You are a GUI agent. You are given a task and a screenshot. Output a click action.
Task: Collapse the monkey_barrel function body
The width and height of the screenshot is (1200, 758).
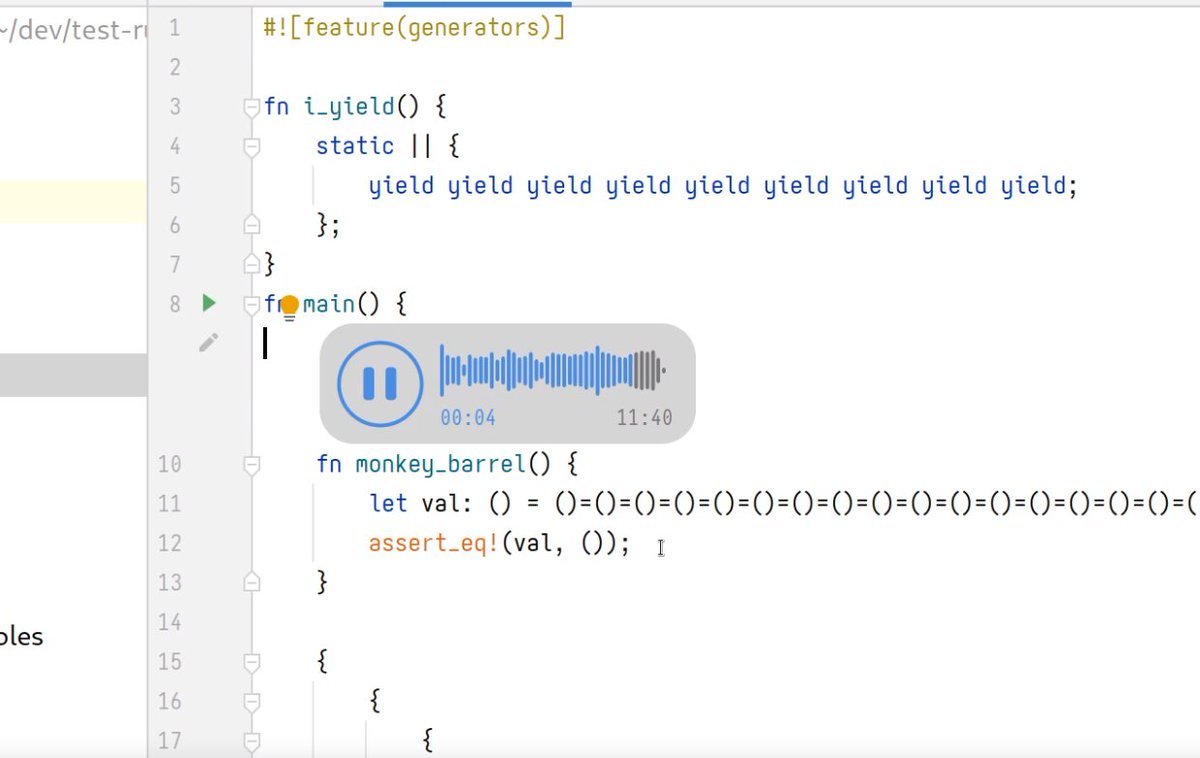(x=253, y=463)
